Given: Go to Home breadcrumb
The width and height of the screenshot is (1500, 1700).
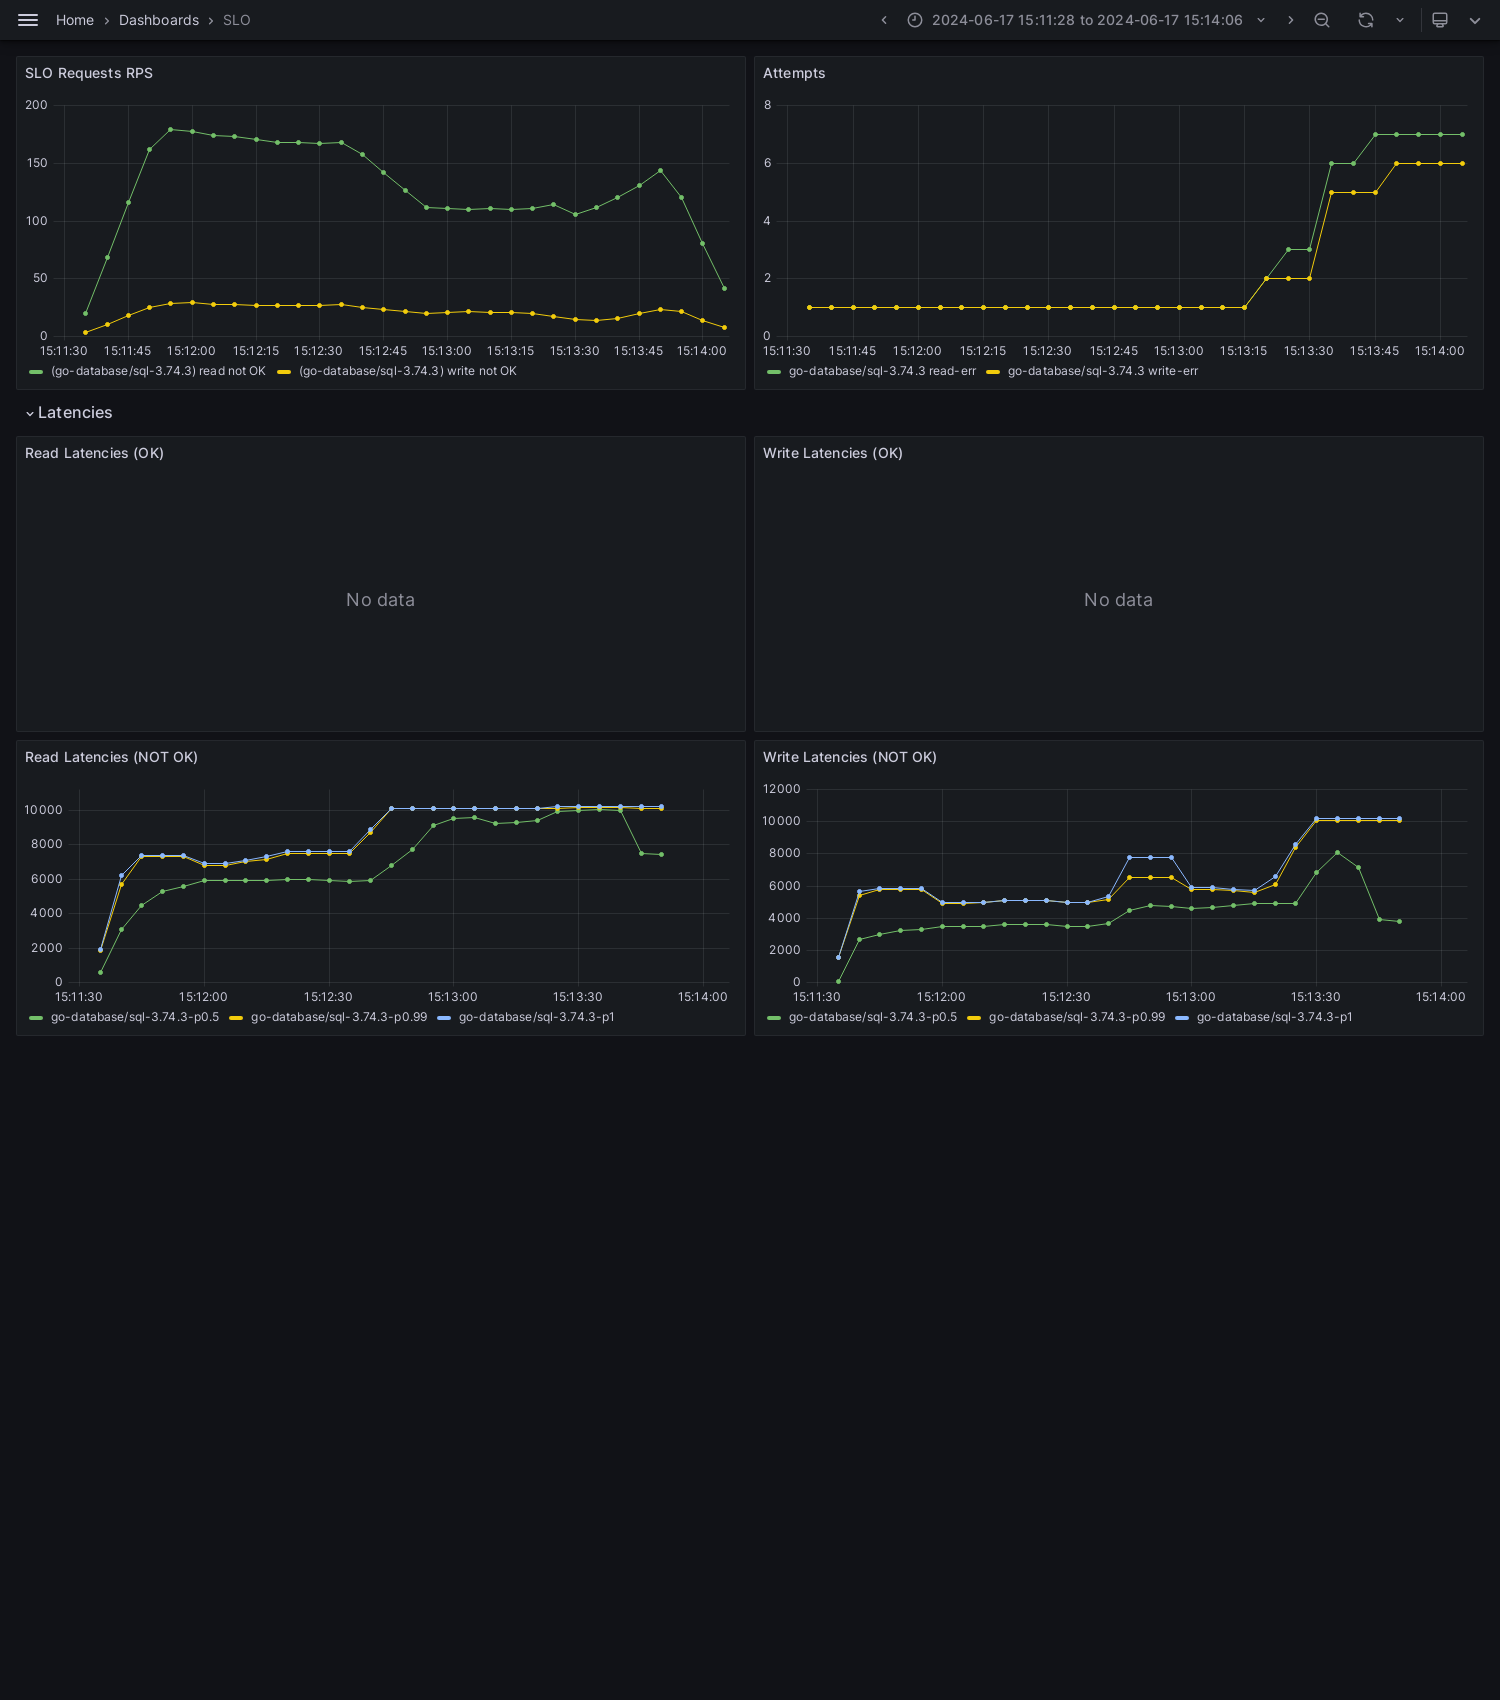Looking at the screenshot, I should (x=75, y=20).
